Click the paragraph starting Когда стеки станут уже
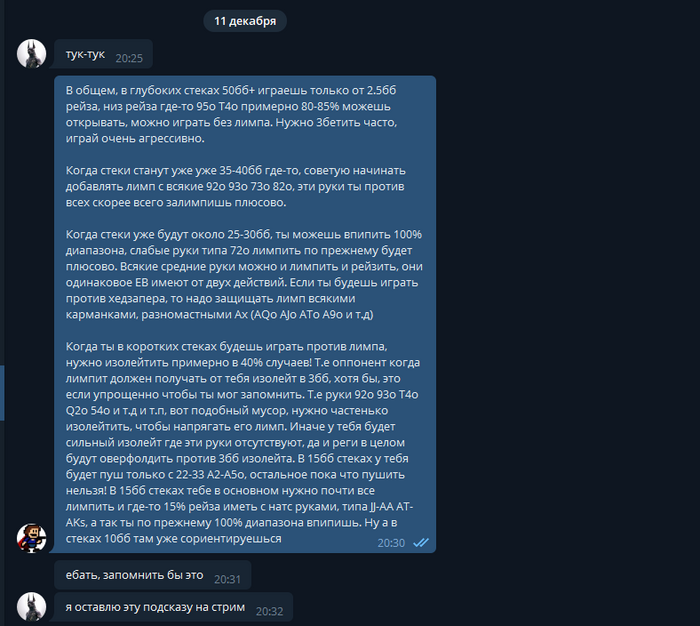Screen dimensions: 700x626 coord(235,186)
